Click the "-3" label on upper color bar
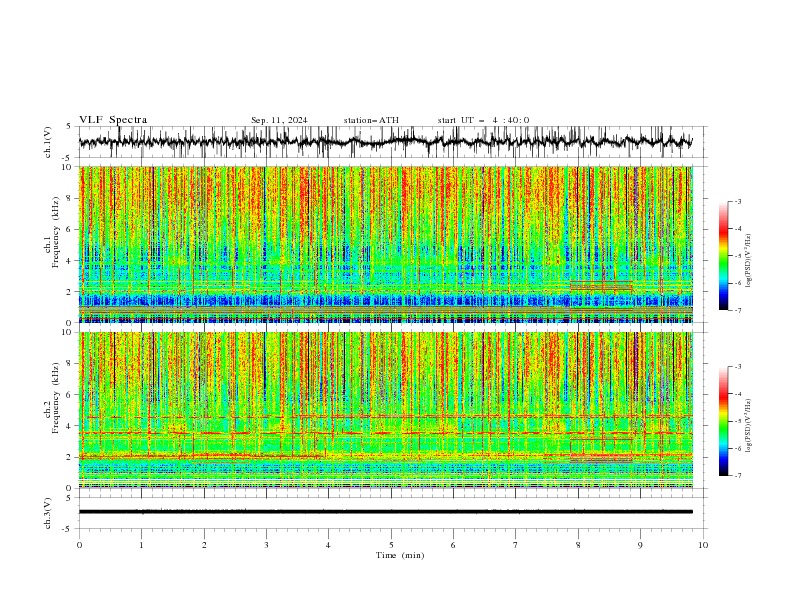This screenshot has width=792, height=612. [x=737, y=201]
